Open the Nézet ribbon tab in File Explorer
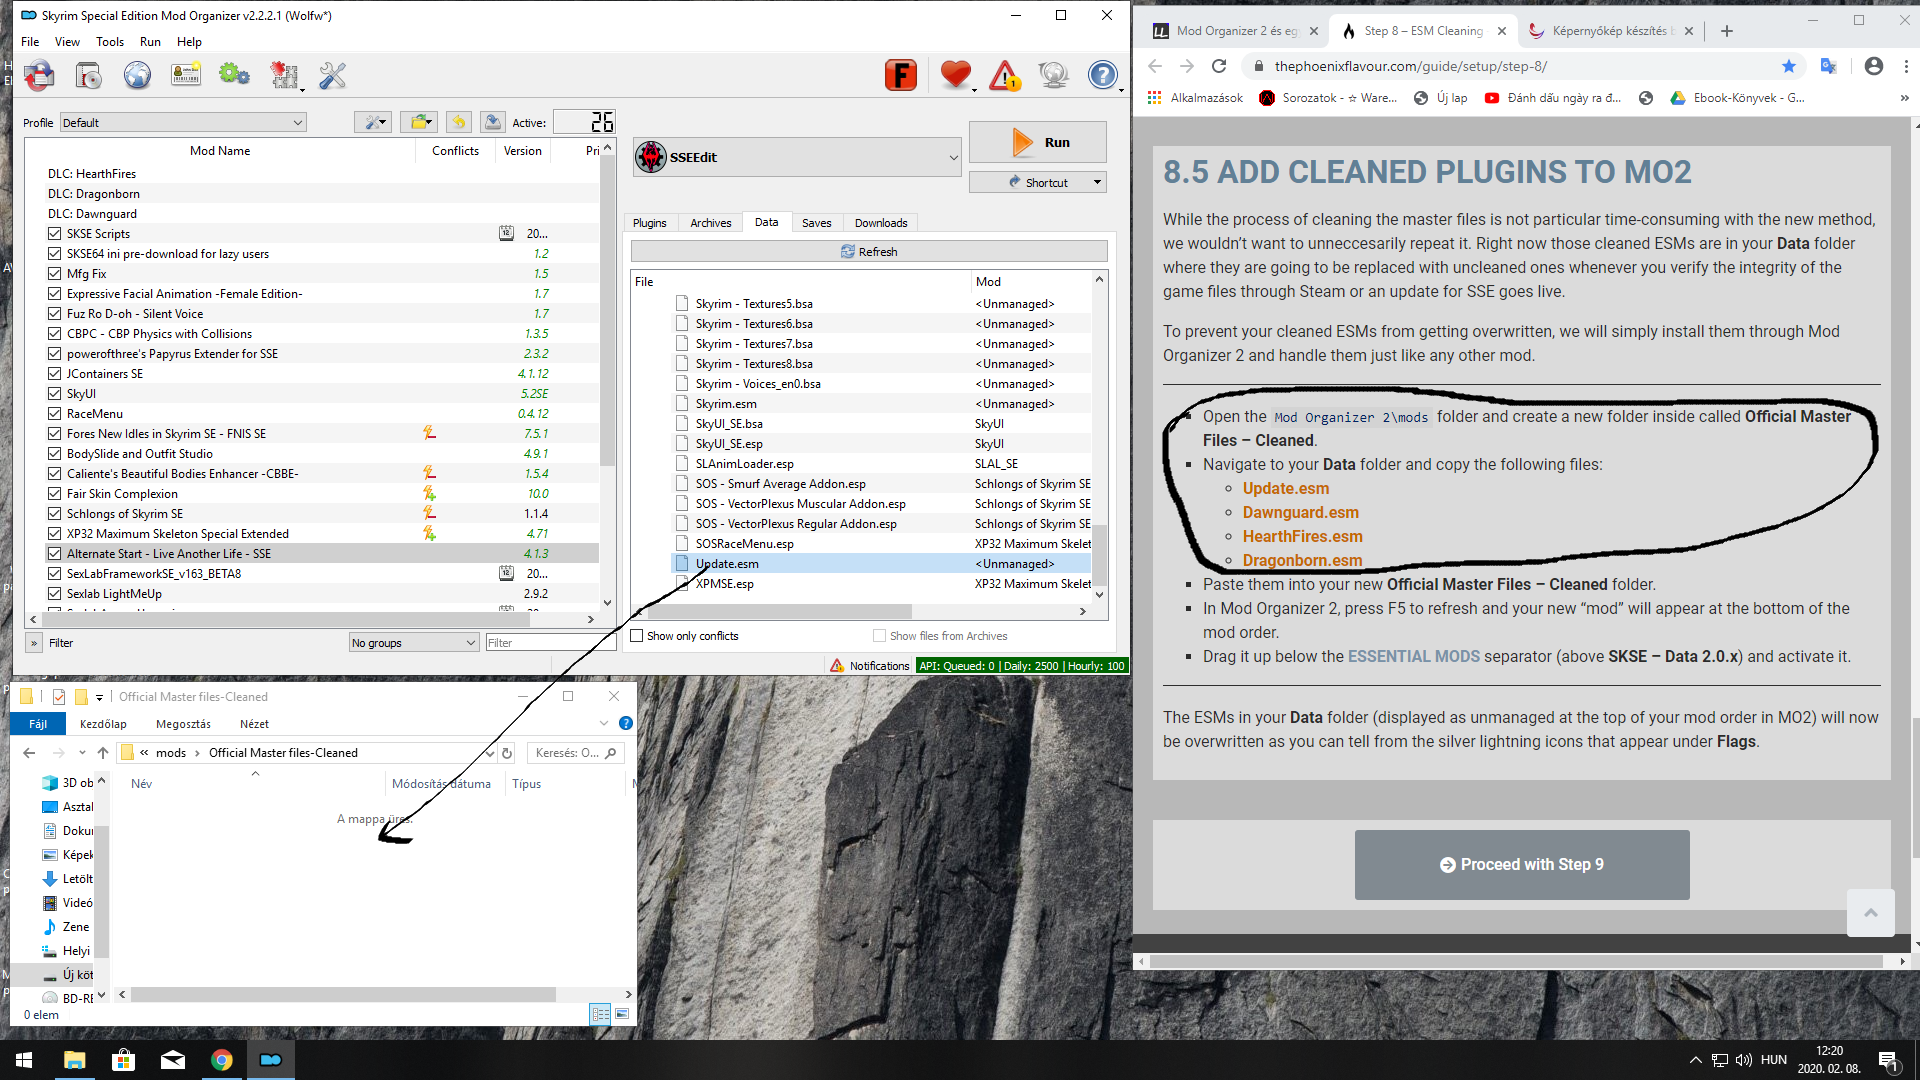Image resolution: width=1920 pixels, height=1080 pixels. [x=254, y=724]
